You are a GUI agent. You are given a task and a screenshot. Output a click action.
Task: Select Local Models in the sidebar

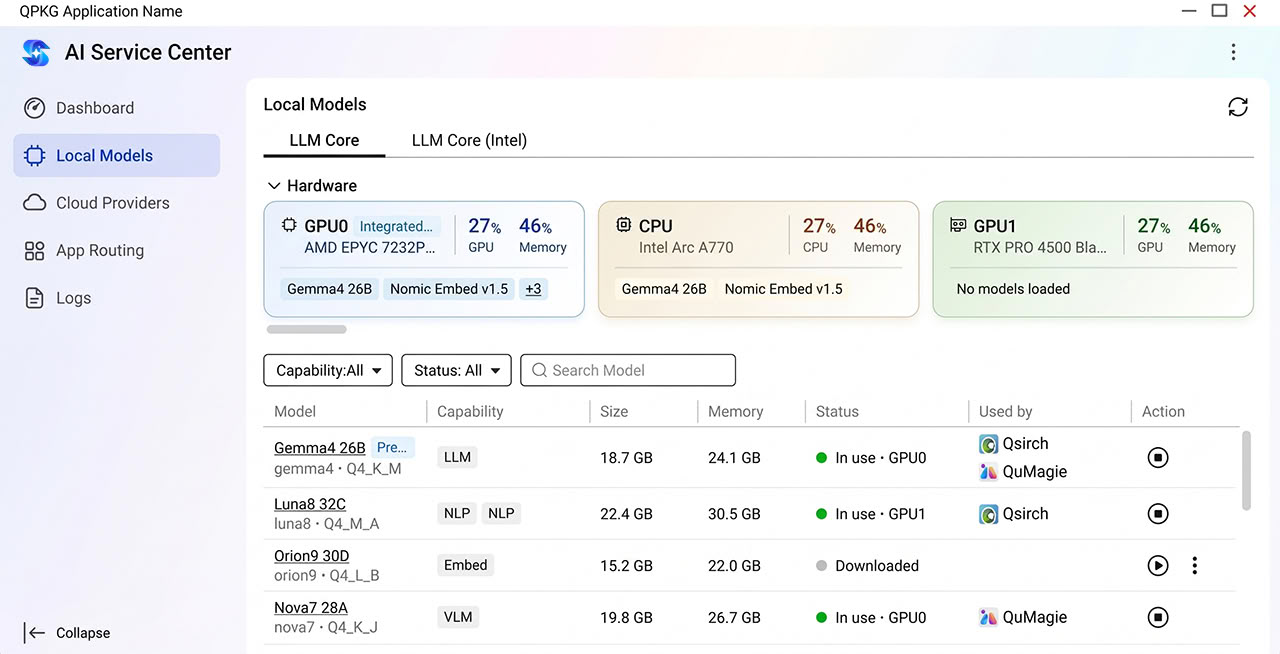(x=116, y=155)
